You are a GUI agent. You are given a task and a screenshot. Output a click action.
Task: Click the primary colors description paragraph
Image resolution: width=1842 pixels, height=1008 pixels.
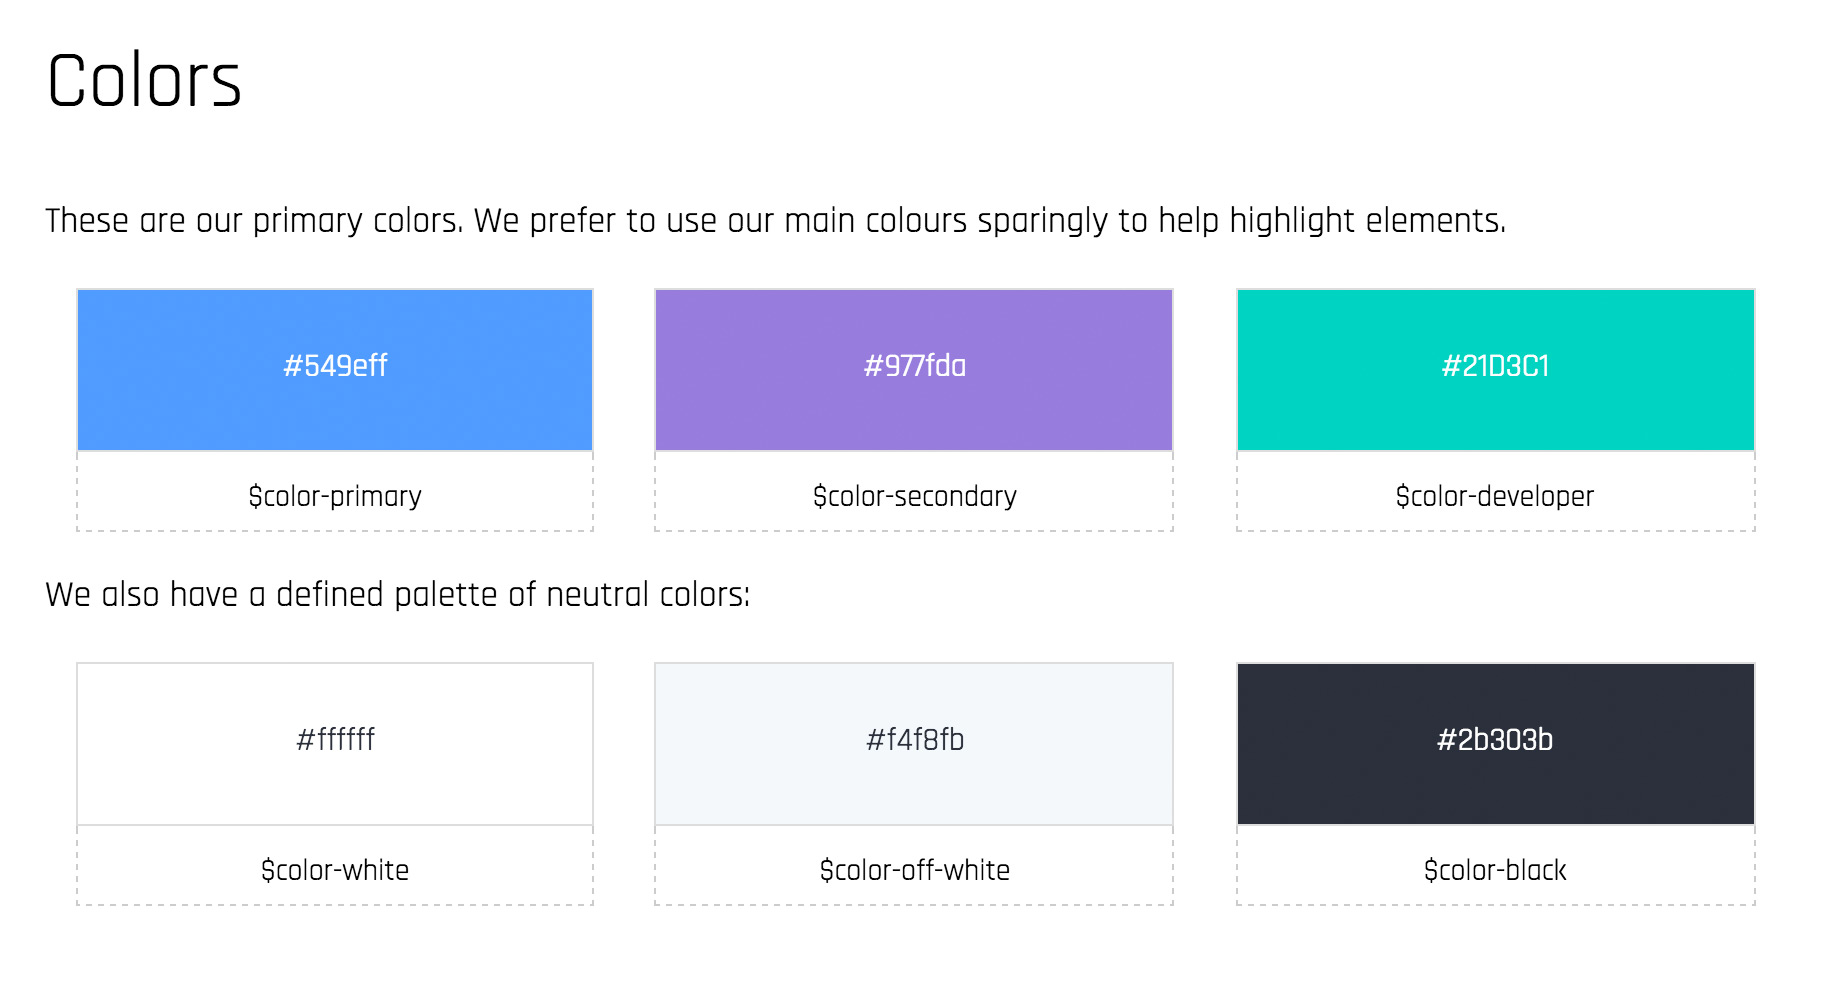coord(775,221)
